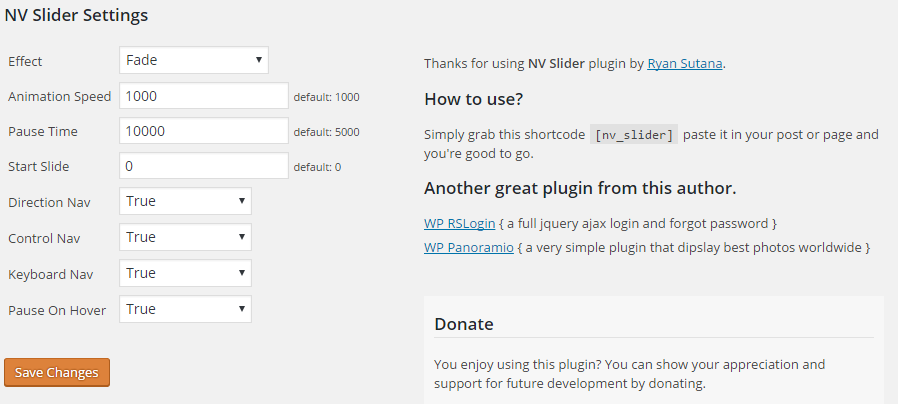Click the [nv_slider] shortcode text
The width and height of the screenshot is (898, 404).
(x=634, y=135)
